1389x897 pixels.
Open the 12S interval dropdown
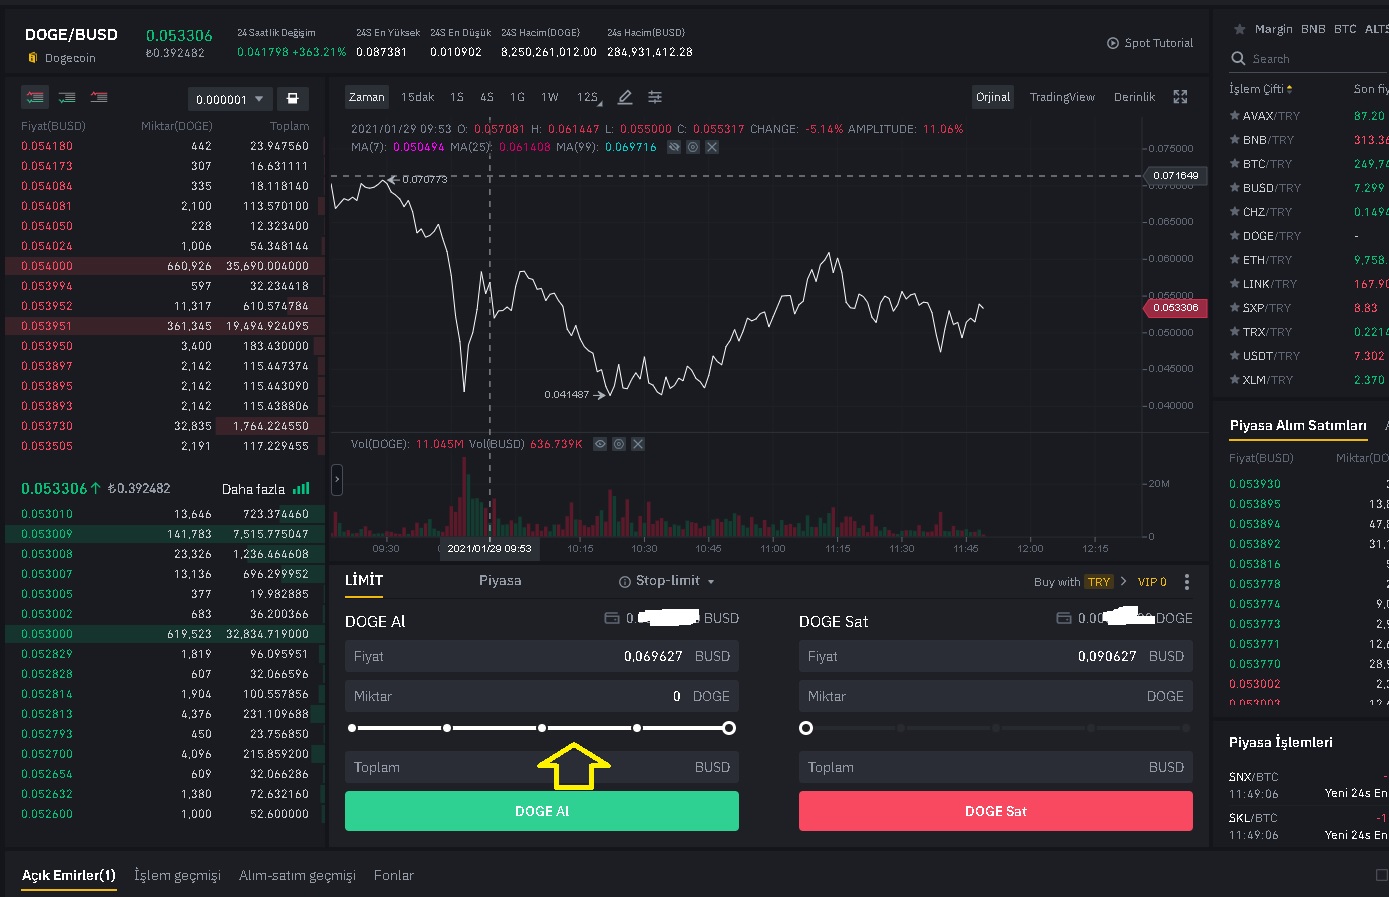coord(588,97)
